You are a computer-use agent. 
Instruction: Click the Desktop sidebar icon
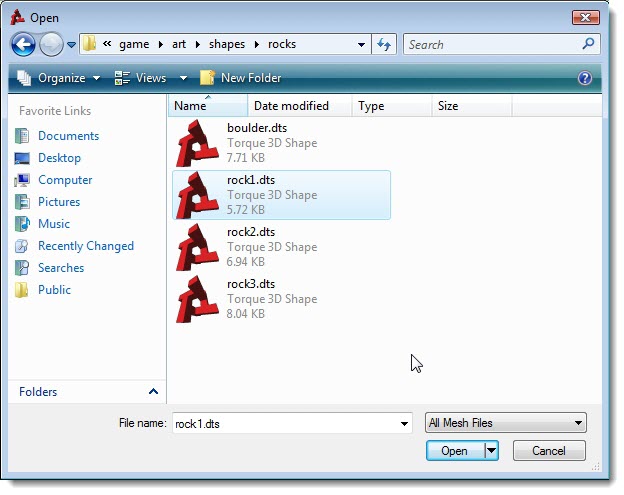22,158
